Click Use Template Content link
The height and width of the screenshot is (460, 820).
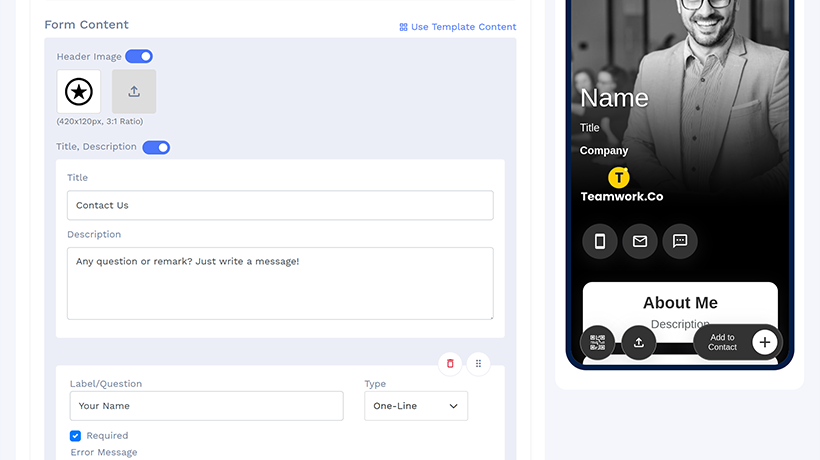458,27
